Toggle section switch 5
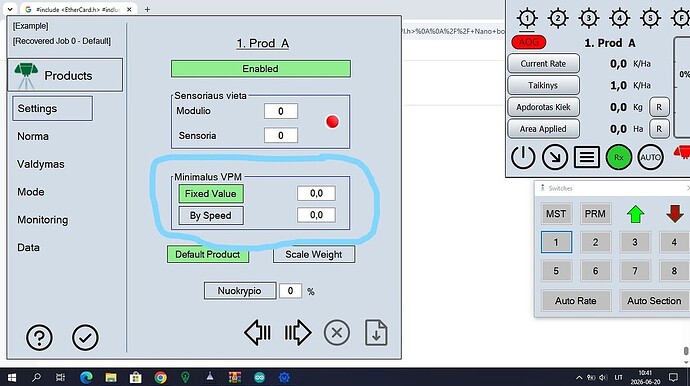 click(x=556, y=271)
